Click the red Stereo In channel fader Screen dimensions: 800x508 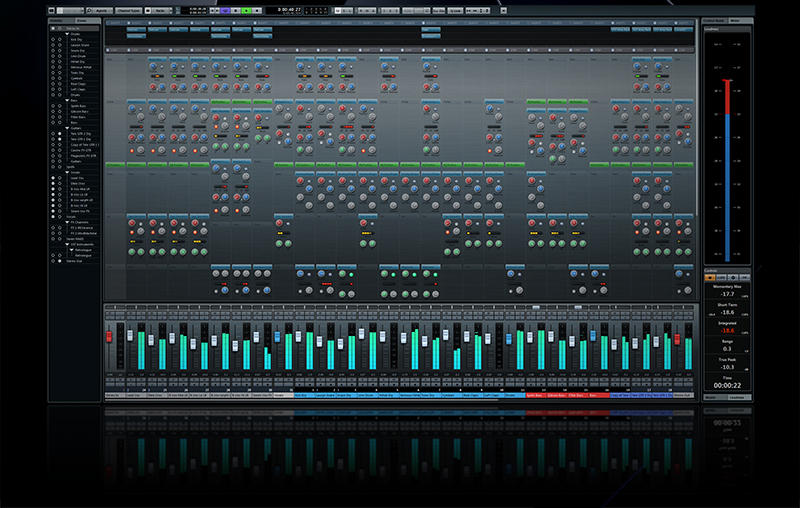pyautogui.click(x=109, y=337)
